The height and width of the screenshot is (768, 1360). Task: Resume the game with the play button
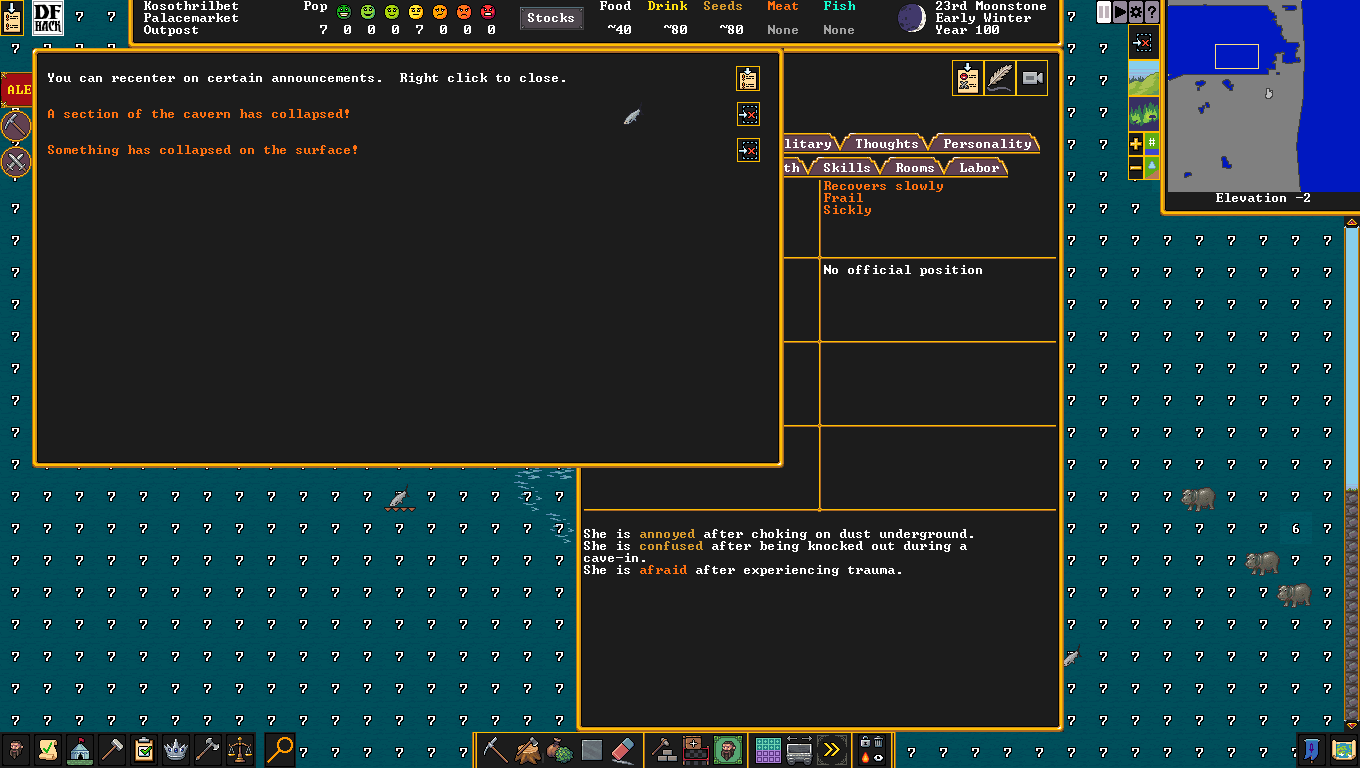point(1120,12)
